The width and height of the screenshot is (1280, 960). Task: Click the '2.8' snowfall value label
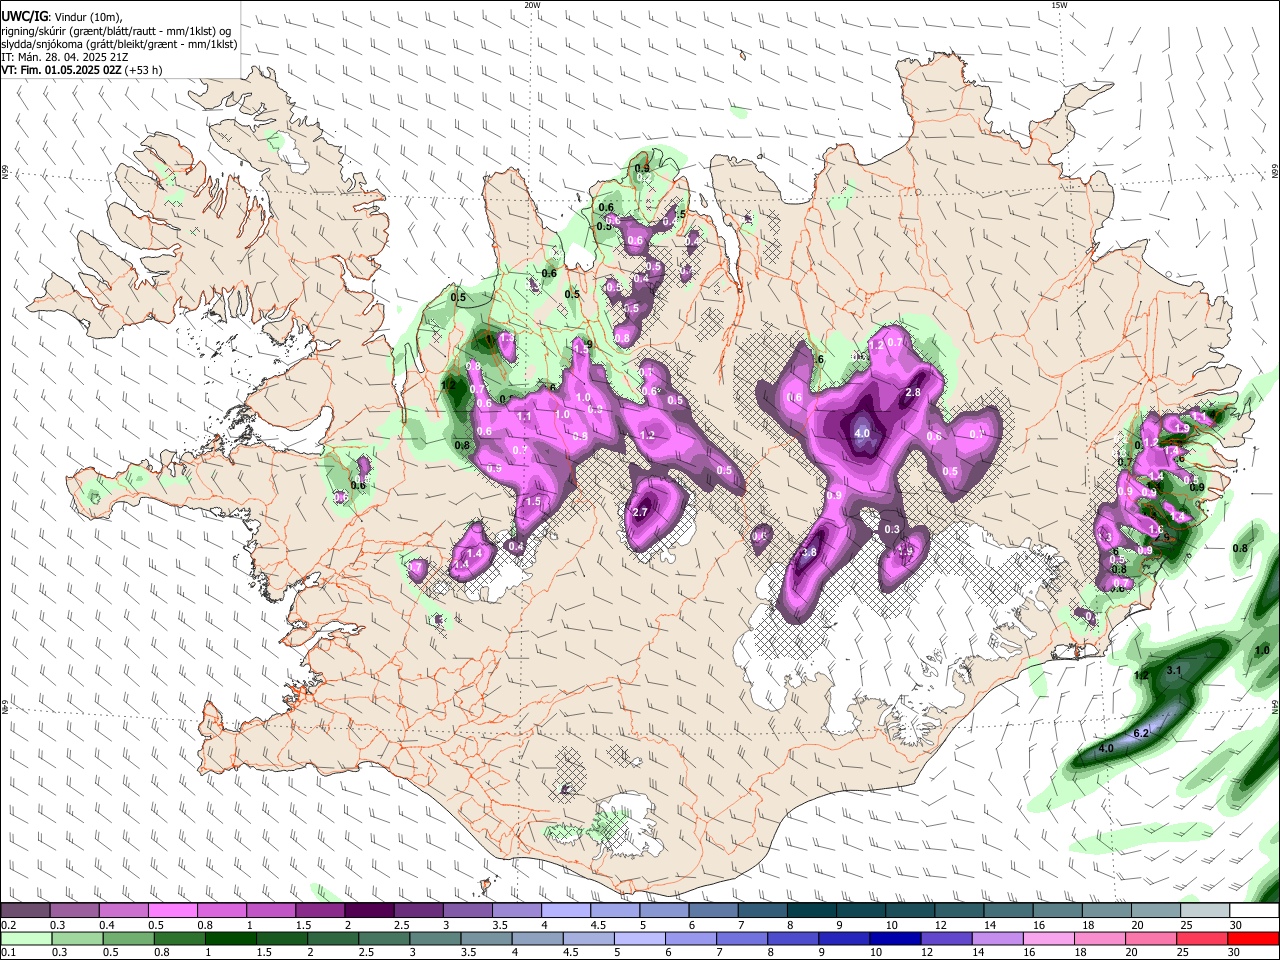pyautogui.click(x=912, y=393)
